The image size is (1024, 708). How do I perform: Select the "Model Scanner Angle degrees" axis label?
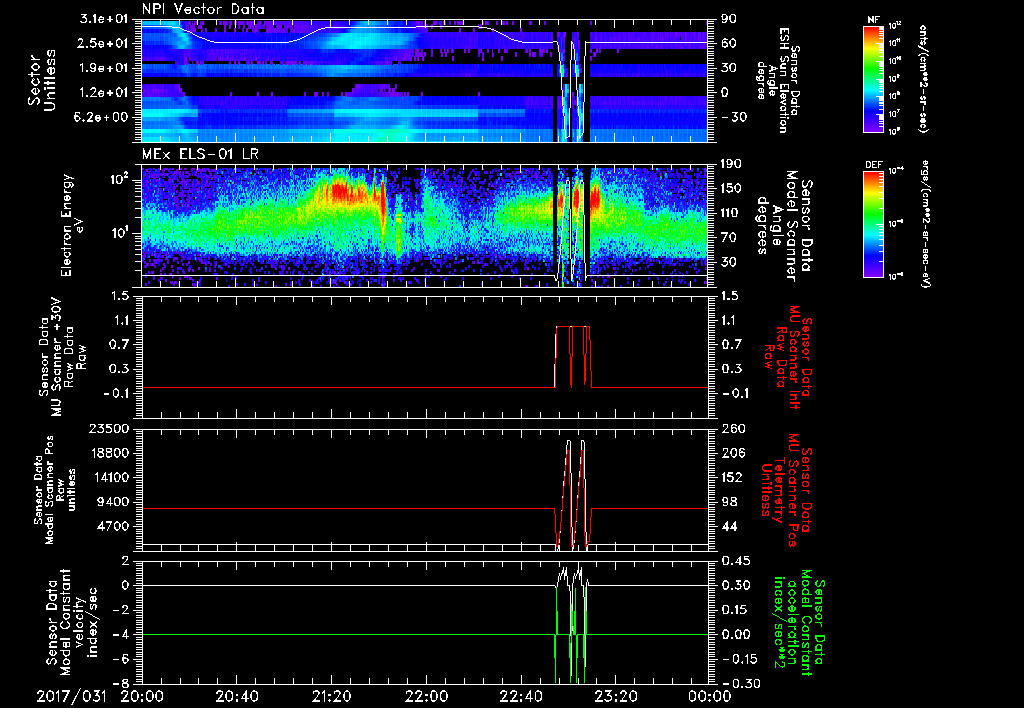(783, 226)
